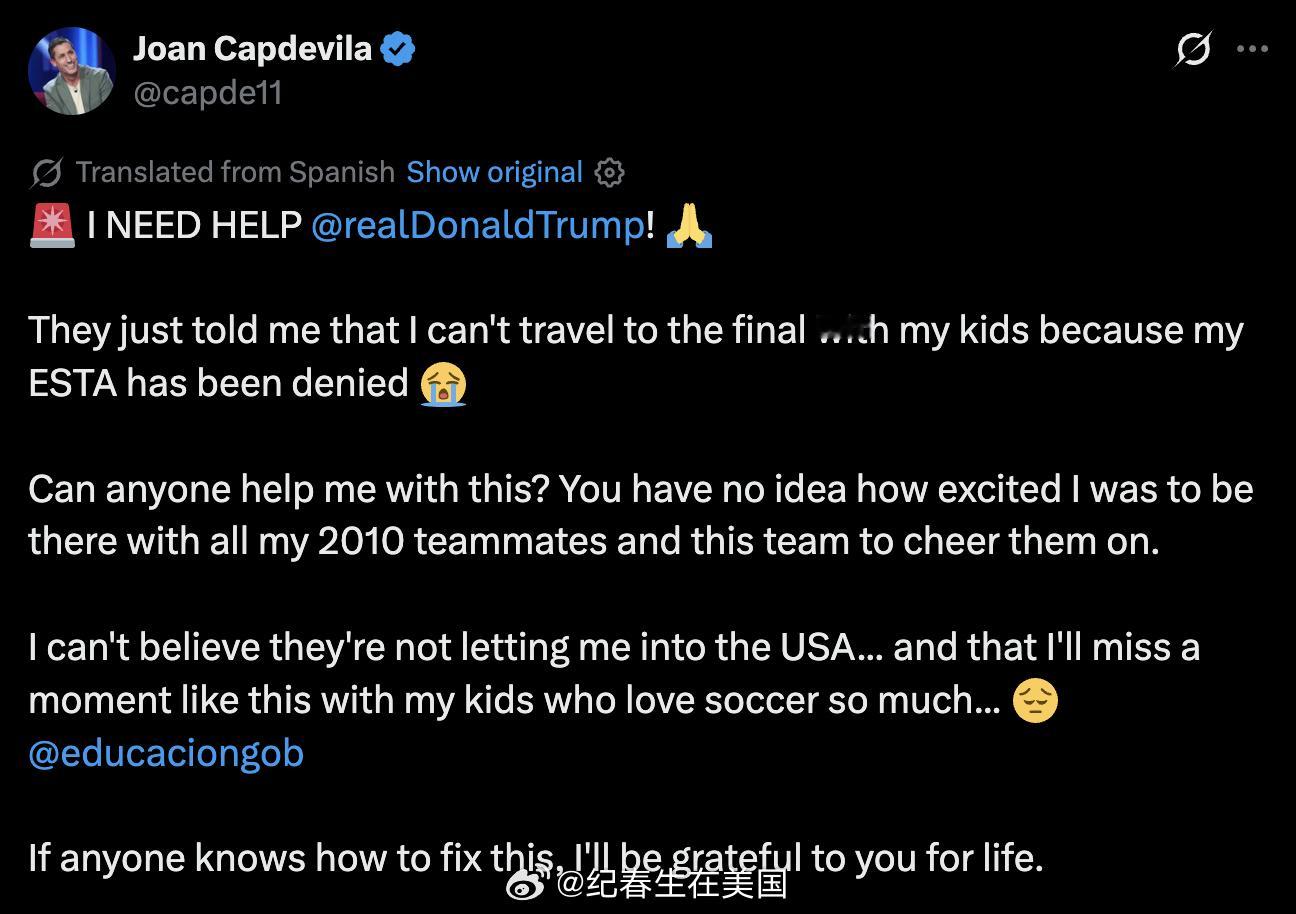Viewport: 1296px width, 914px height.
Task: Open translation settings gear
Action: click(x=609, y=172)
